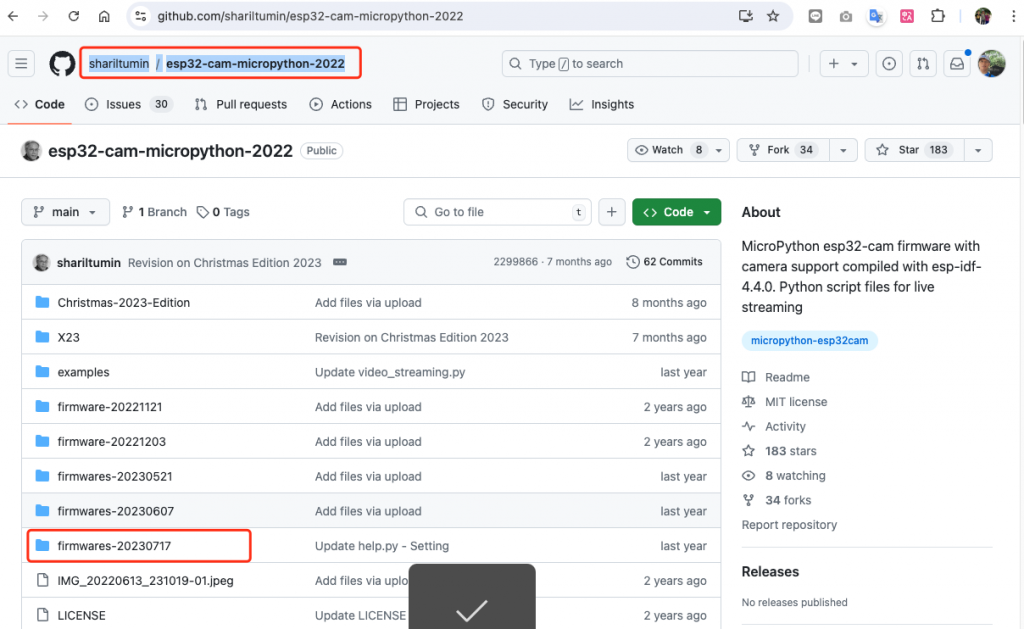Click the Google Translate extension icon
The image size is (1024, 629).
876,16
